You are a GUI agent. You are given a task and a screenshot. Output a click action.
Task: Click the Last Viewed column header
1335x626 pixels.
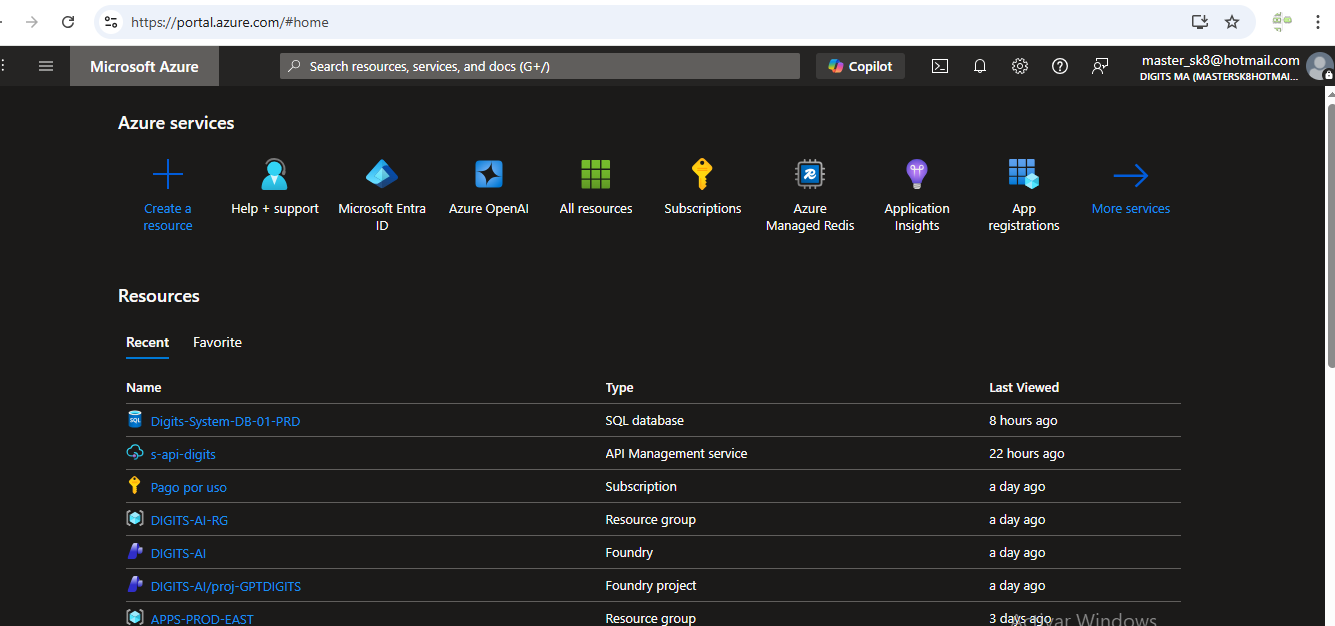(1024, 387)
